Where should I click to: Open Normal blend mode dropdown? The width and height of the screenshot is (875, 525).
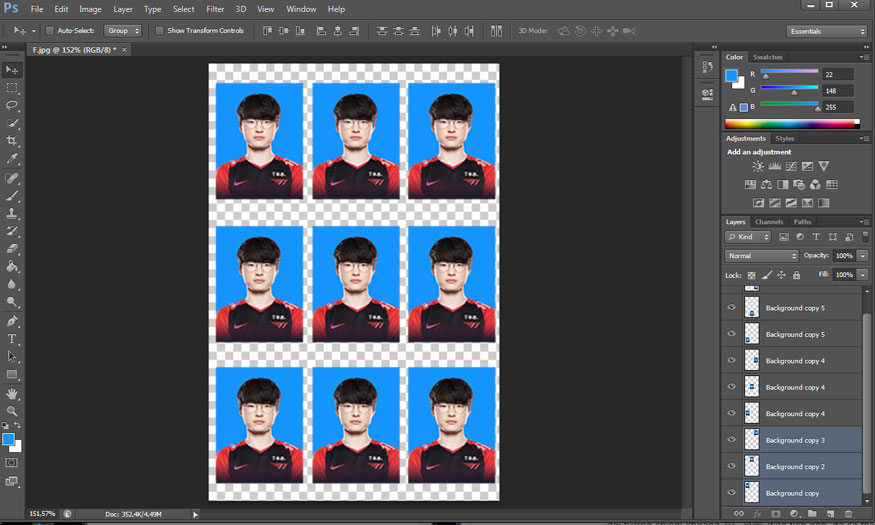click(x=761, y=256)
